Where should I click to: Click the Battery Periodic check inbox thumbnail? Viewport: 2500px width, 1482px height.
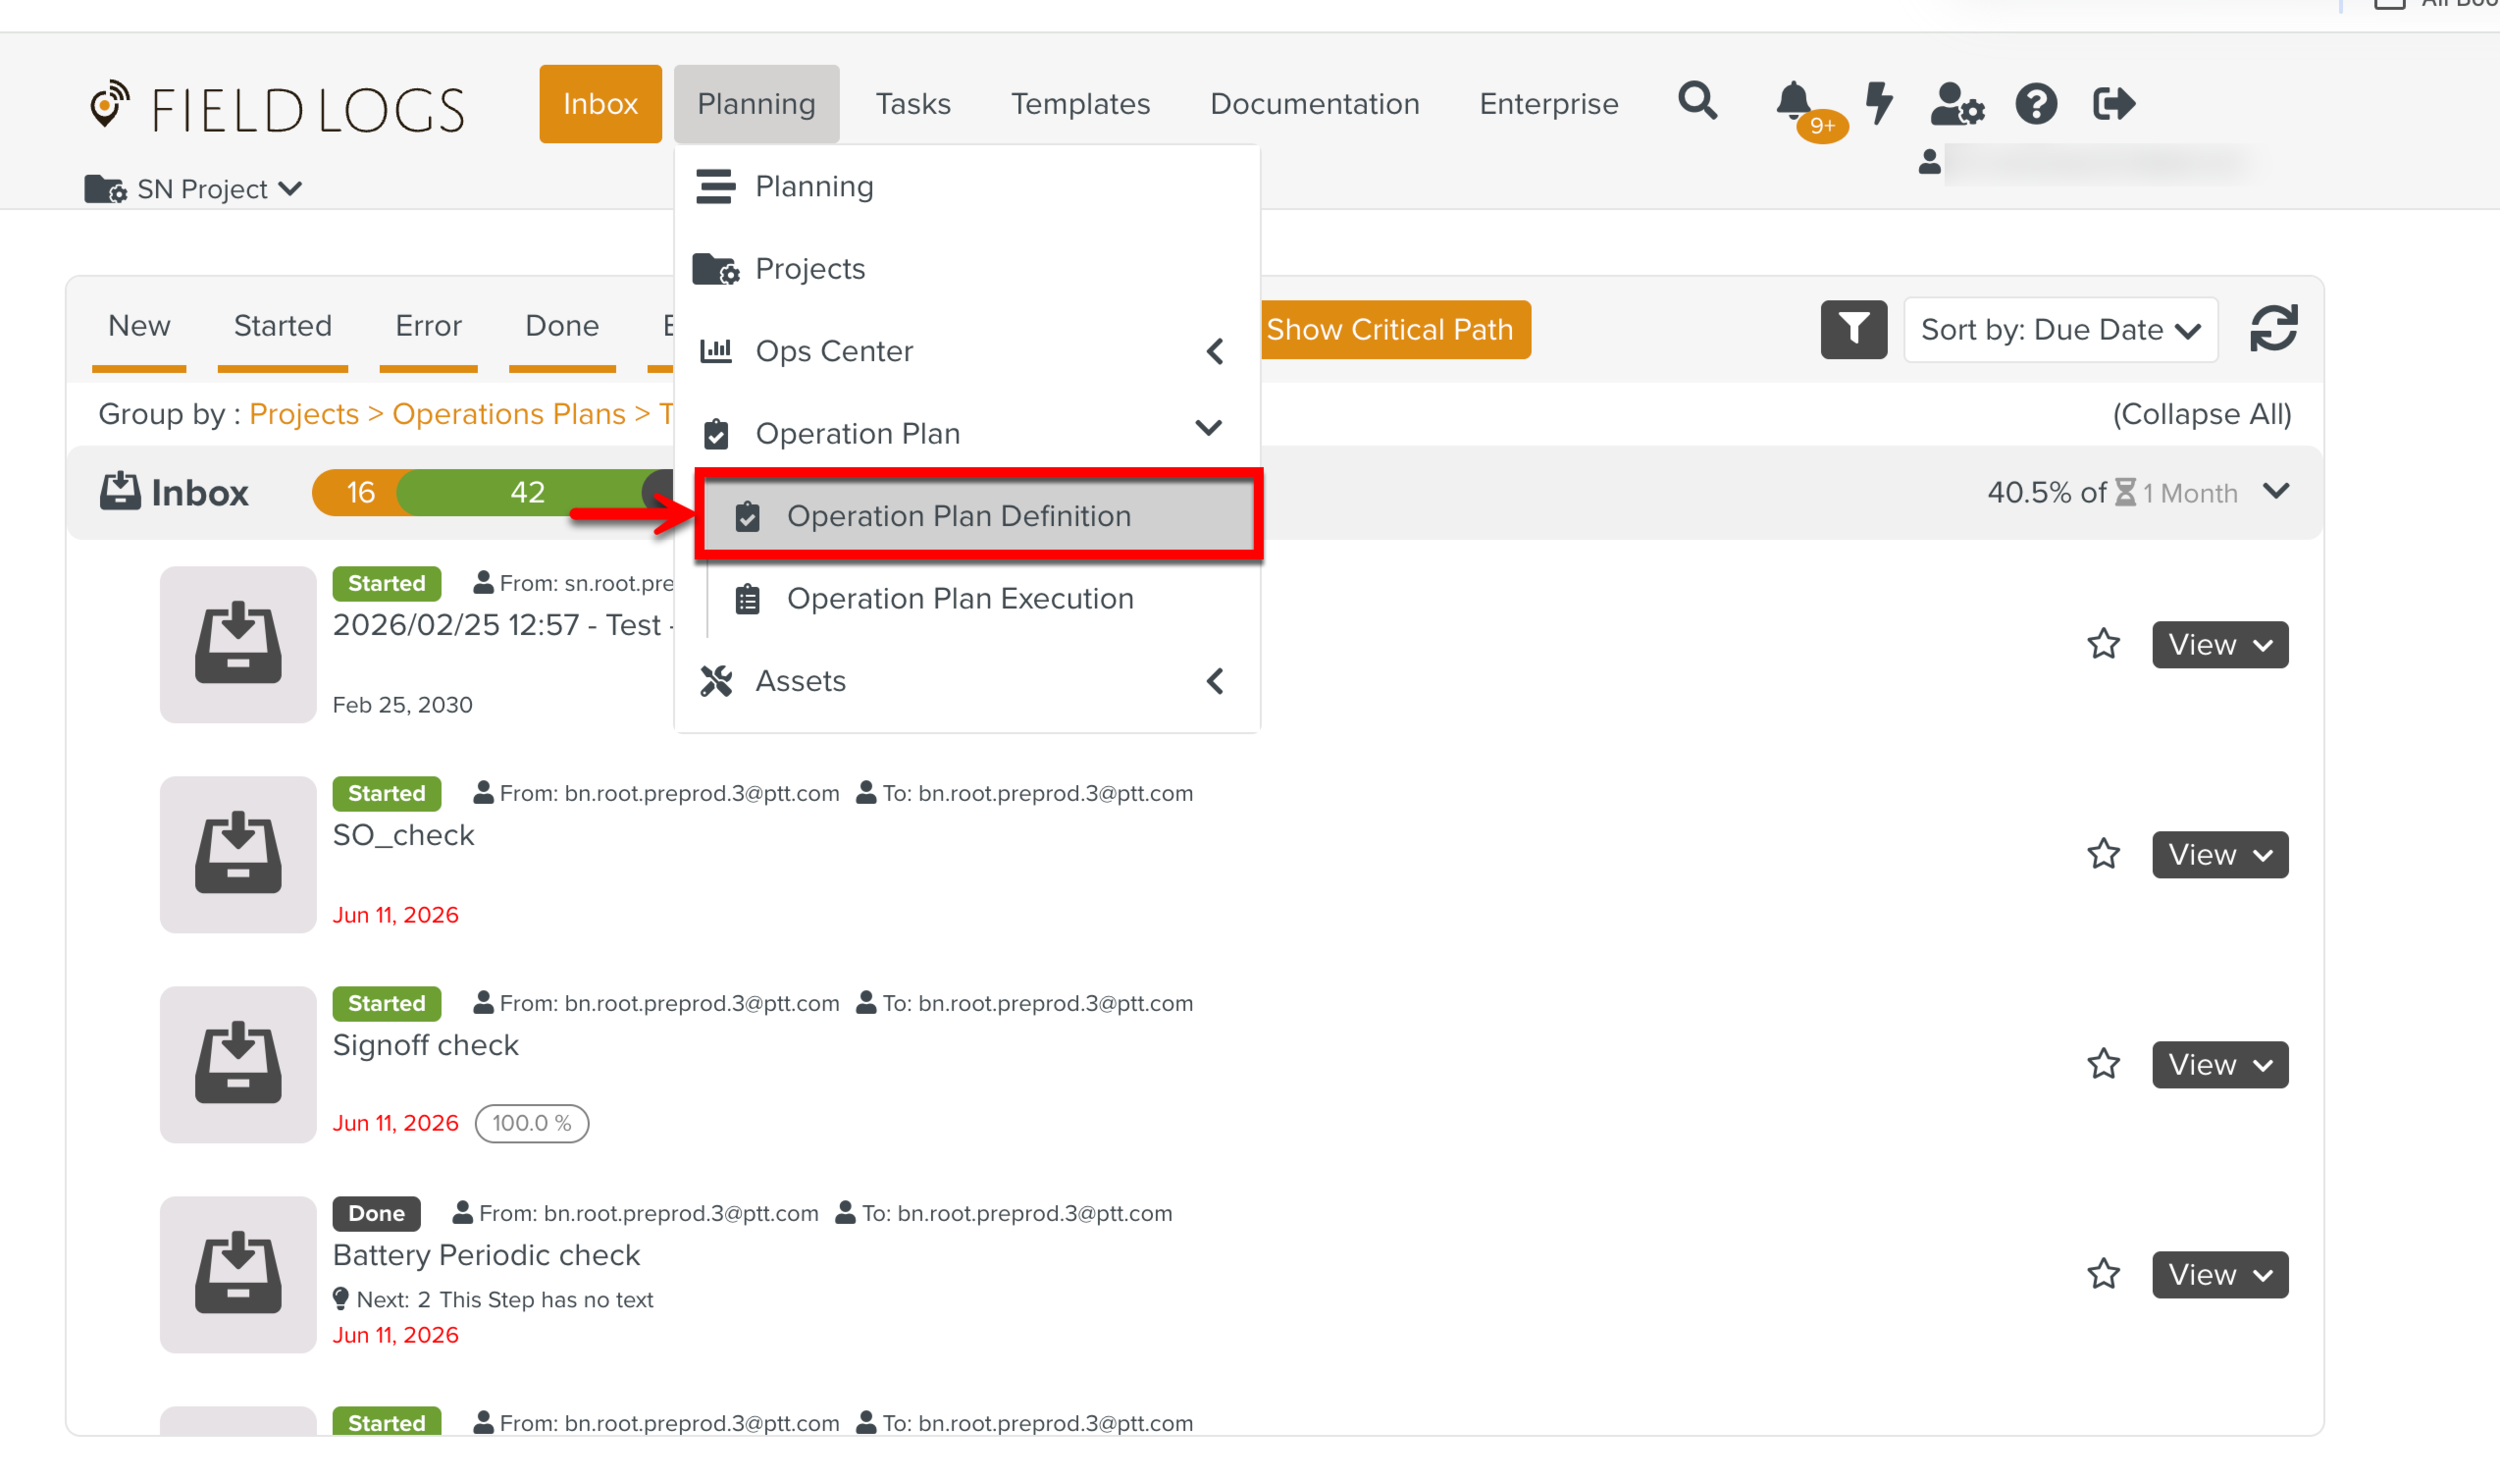coord(238,1274)
